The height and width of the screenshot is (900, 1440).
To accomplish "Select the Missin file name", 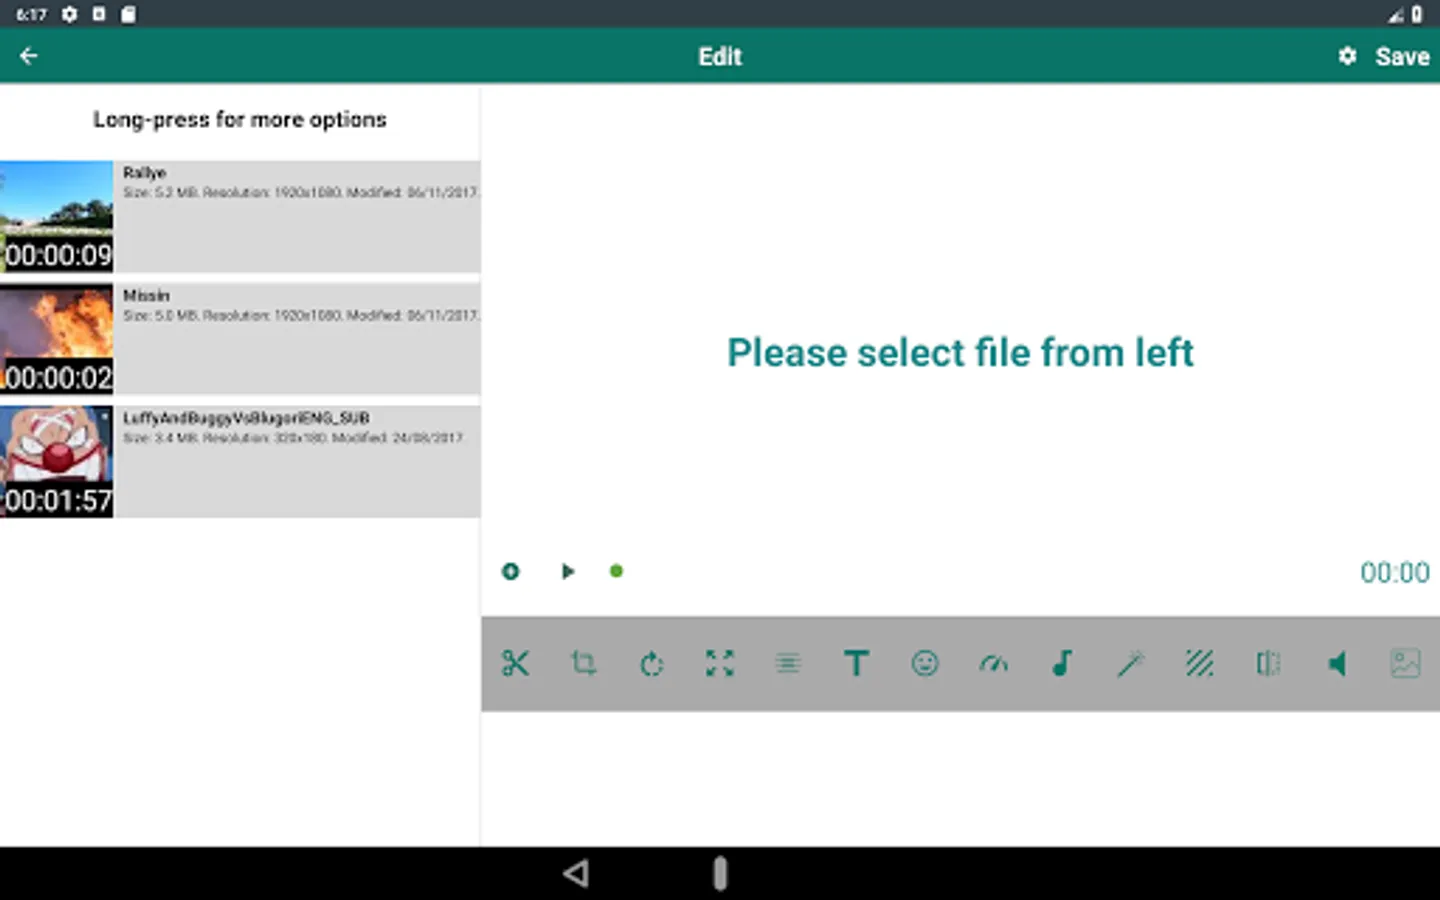I will tap(146, 296).
